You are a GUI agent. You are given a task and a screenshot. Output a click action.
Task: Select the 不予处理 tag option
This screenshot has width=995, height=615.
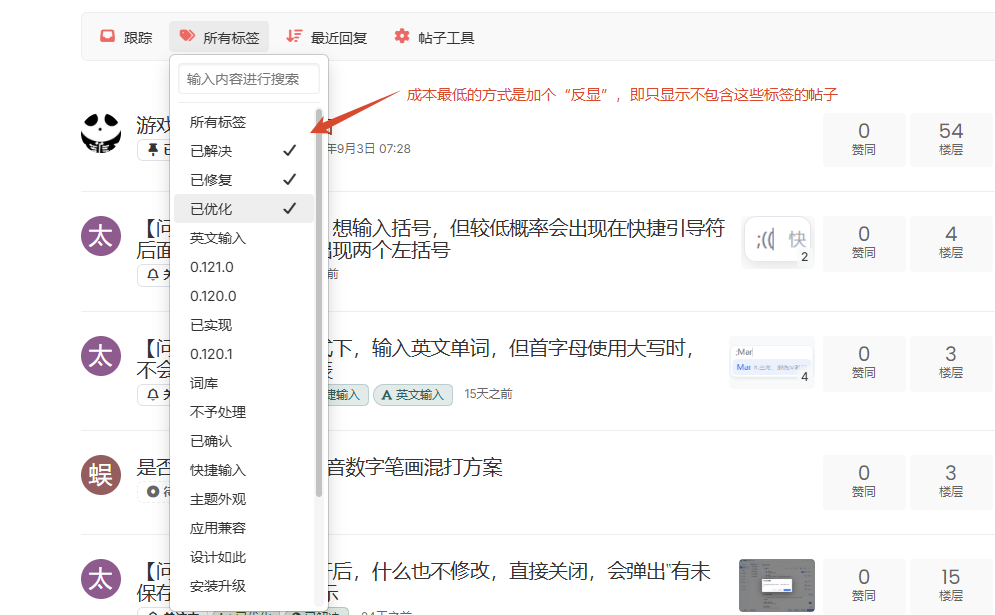[x=244, y=412]
